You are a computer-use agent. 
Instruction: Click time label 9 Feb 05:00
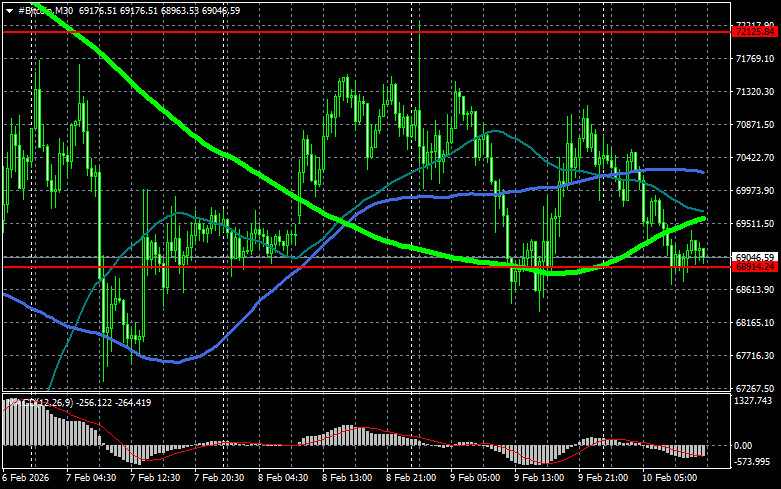475,478
